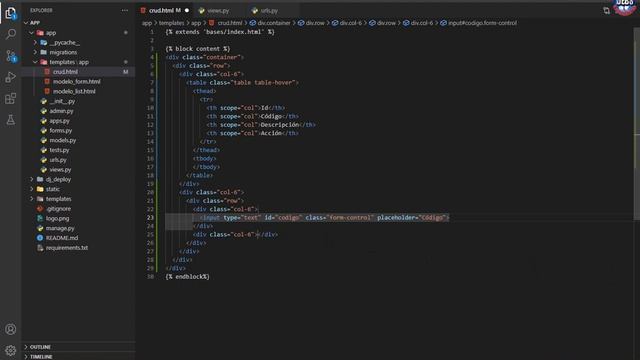
Task: Switch to urls.py editor tab
Action: 269,11
